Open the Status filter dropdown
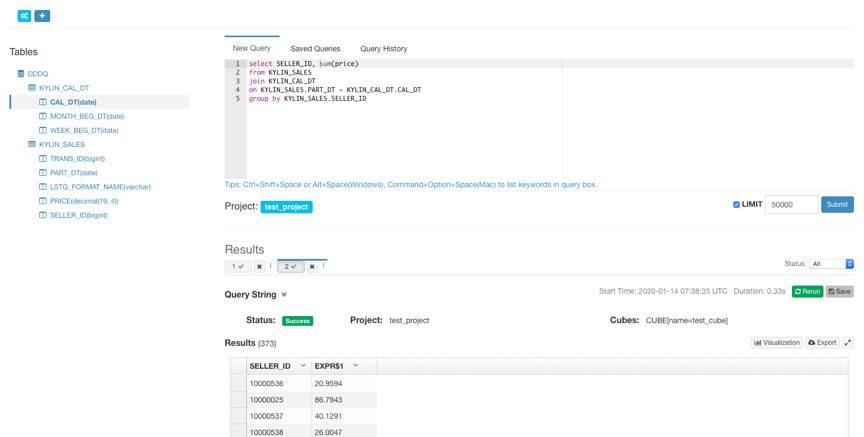This screenshot has width=864, height=437. 832,264
